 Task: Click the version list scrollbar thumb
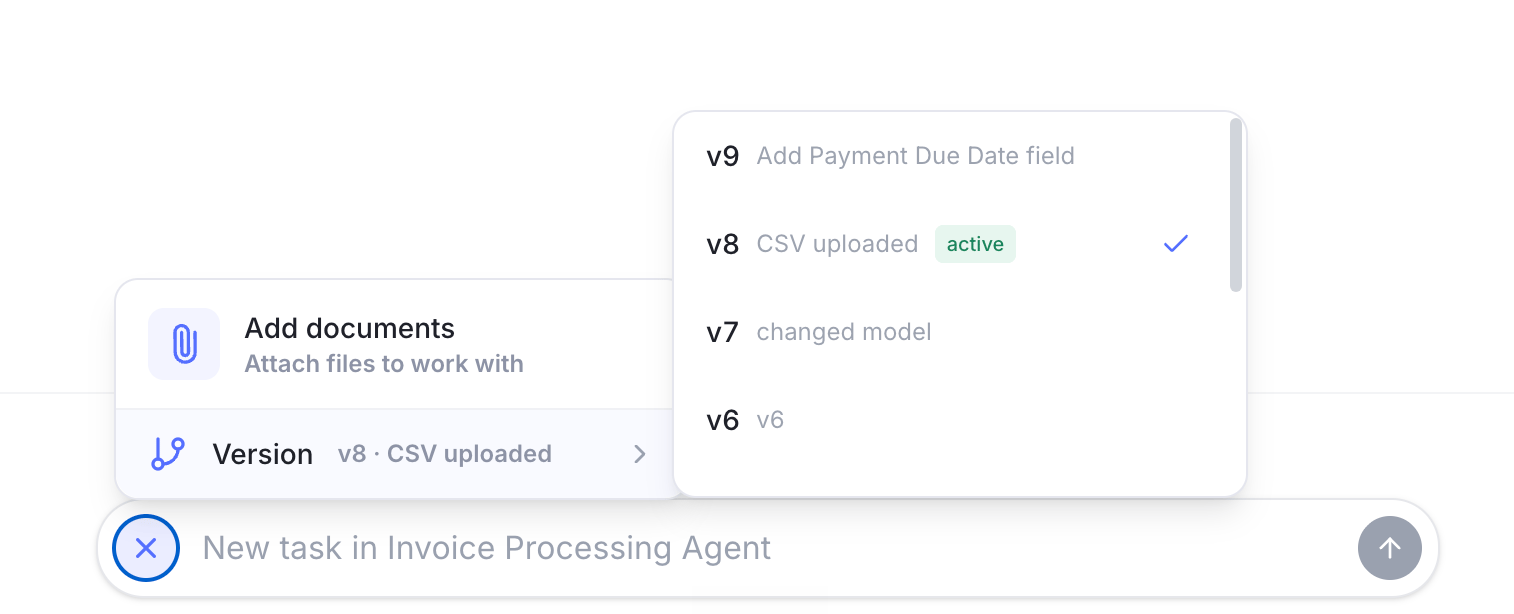1236,205
